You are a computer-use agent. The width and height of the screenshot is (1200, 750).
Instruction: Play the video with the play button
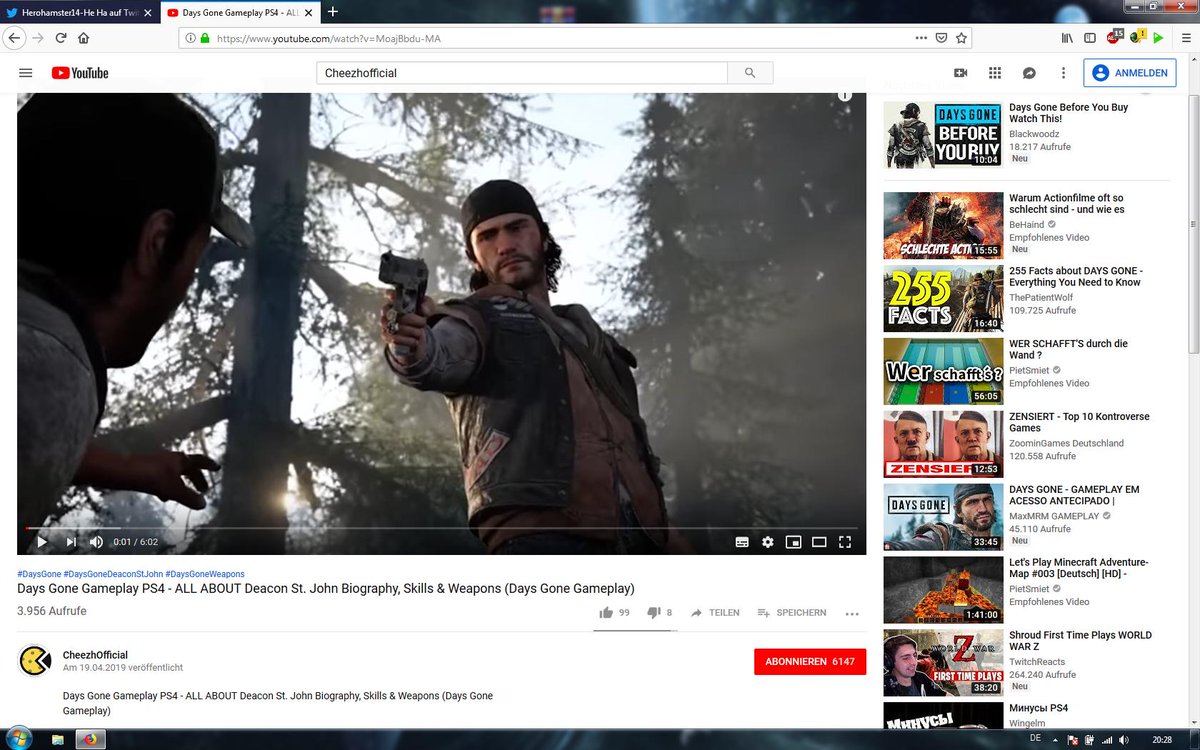[x=42, y=542]
